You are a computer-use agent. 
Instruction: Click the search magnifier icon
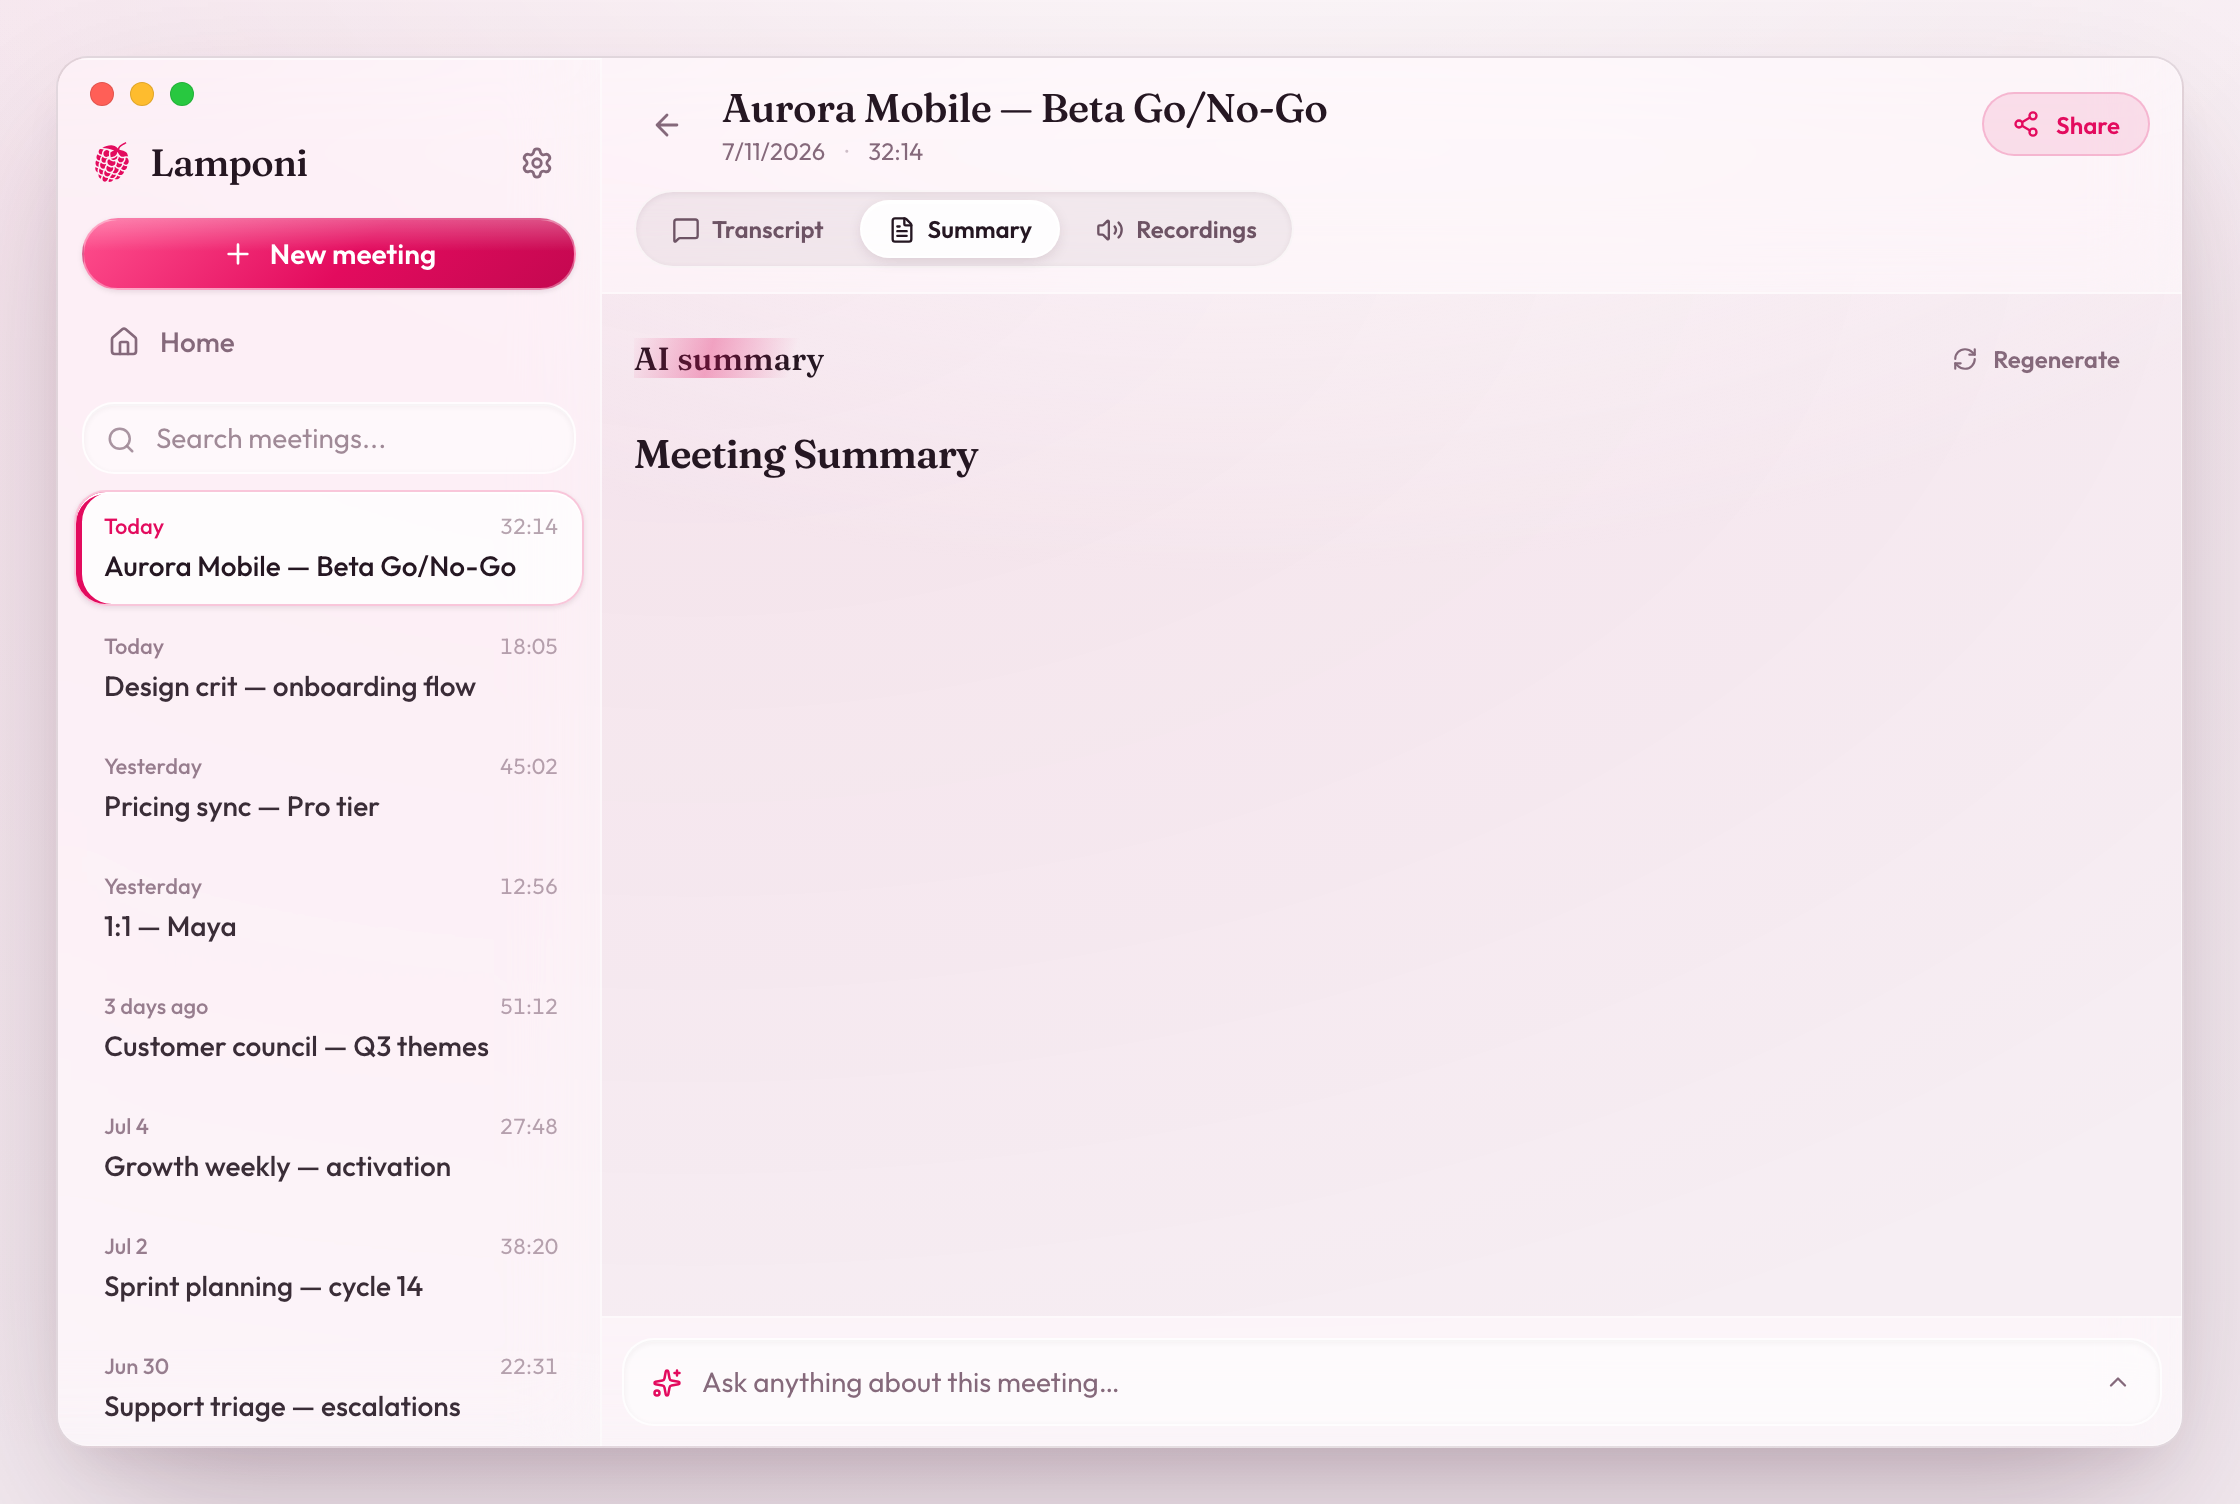[121, 439]
